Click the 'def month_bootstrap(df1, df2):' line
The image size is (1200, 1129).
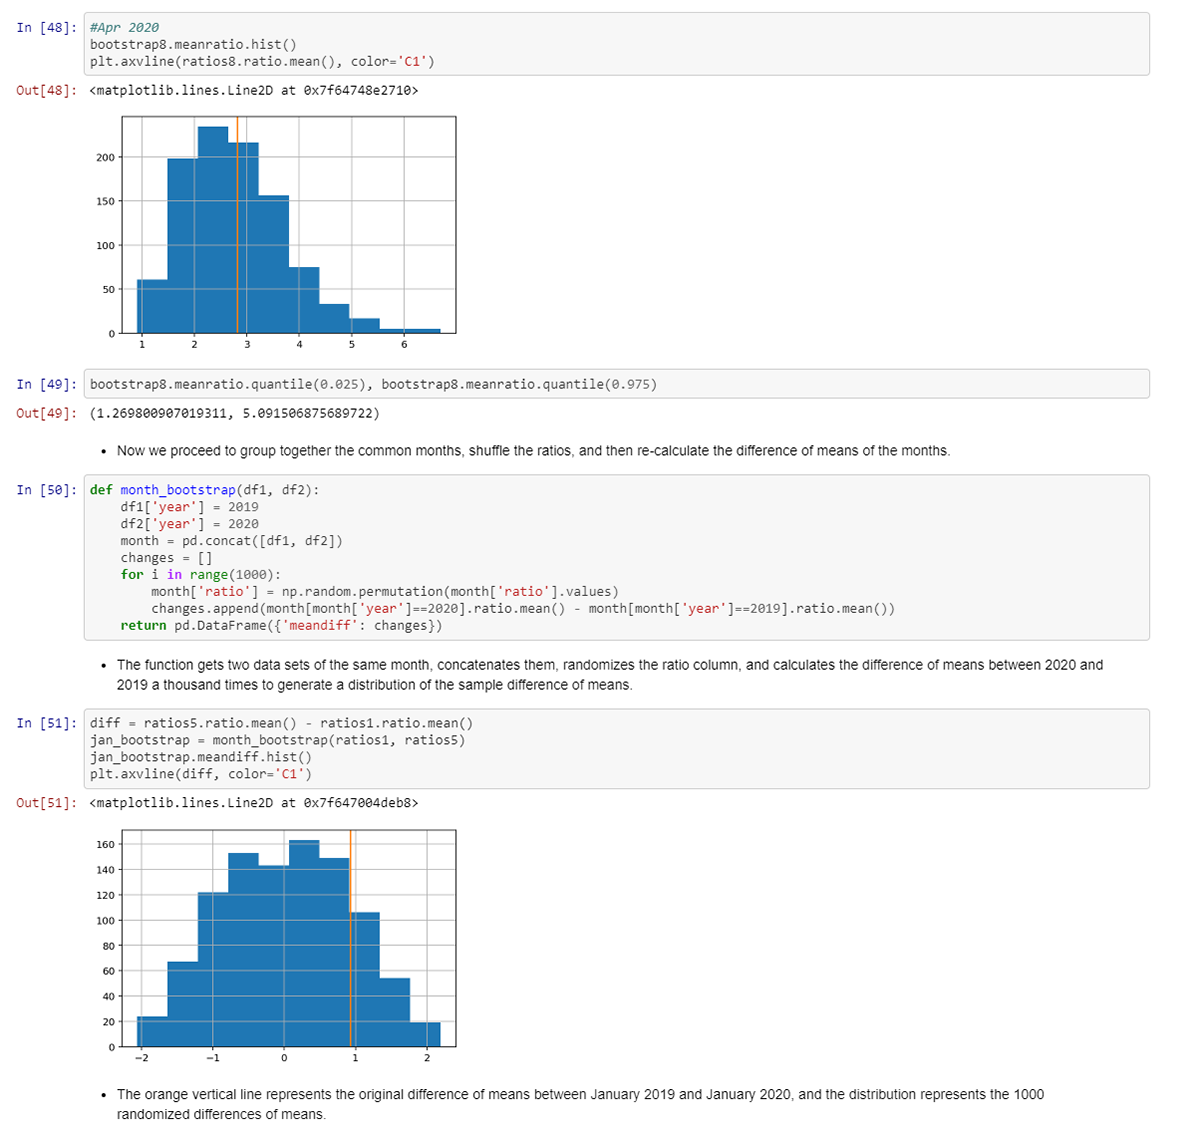[205, 490]
